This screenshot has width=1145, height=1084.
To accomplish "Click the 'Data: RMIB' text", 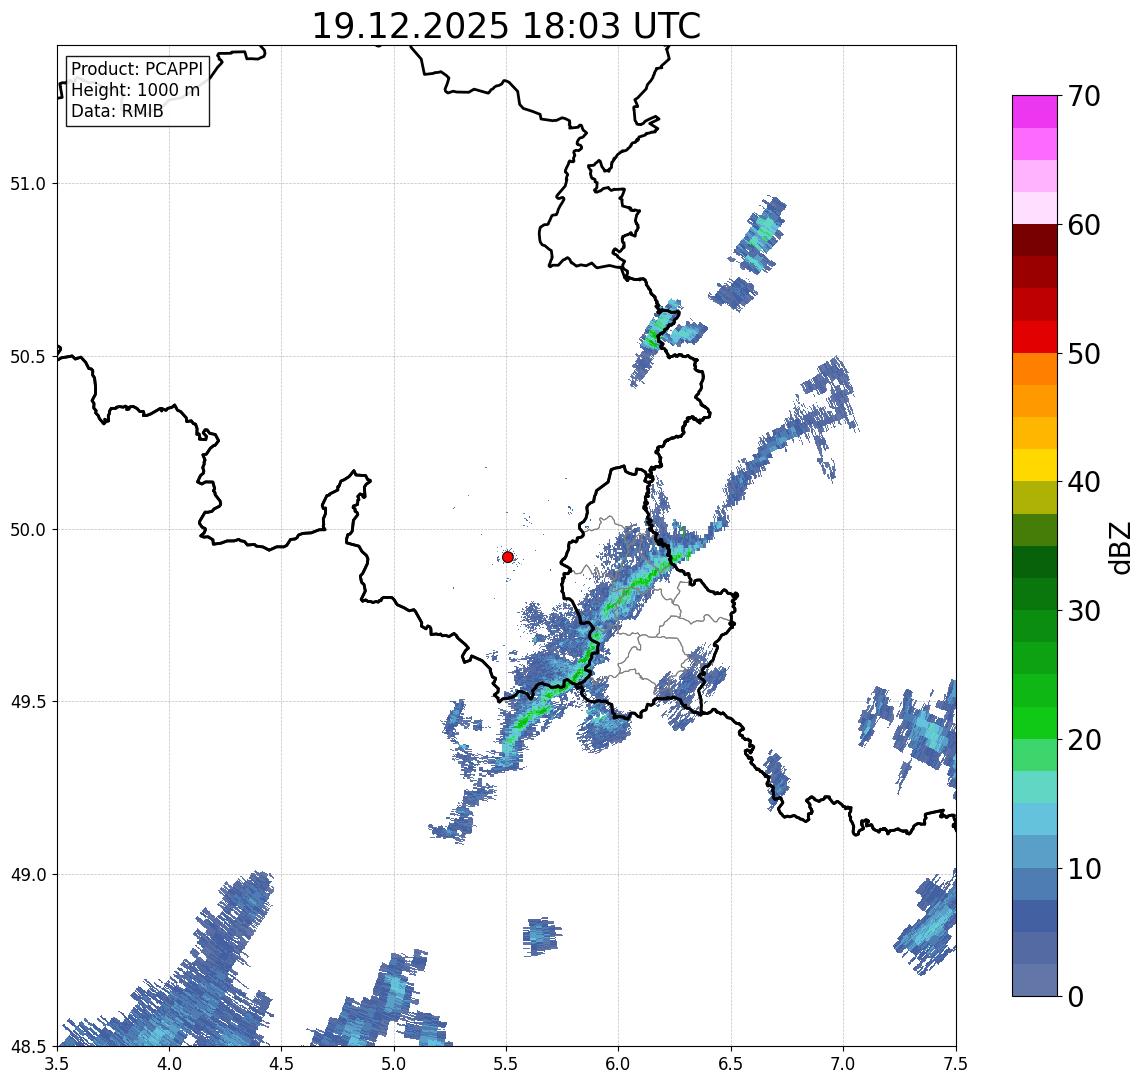I will pyautogui.click(x=117, y=111).
